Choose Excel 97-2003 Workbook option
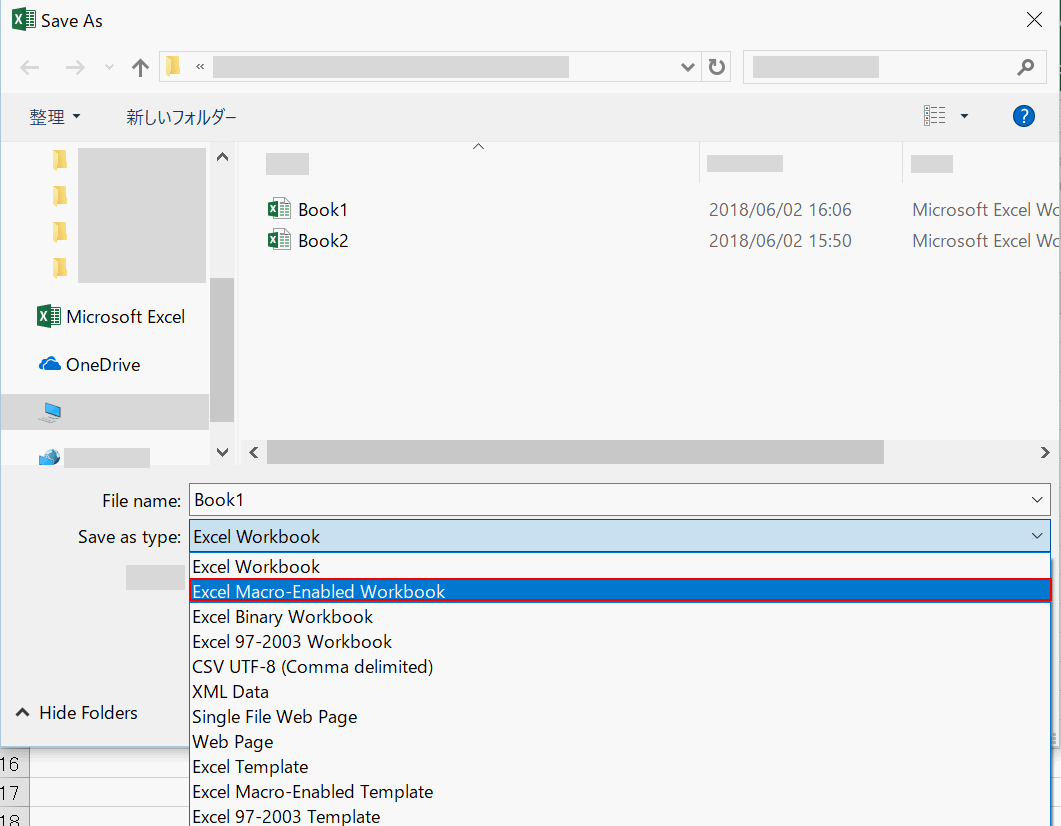 (620, 641)
